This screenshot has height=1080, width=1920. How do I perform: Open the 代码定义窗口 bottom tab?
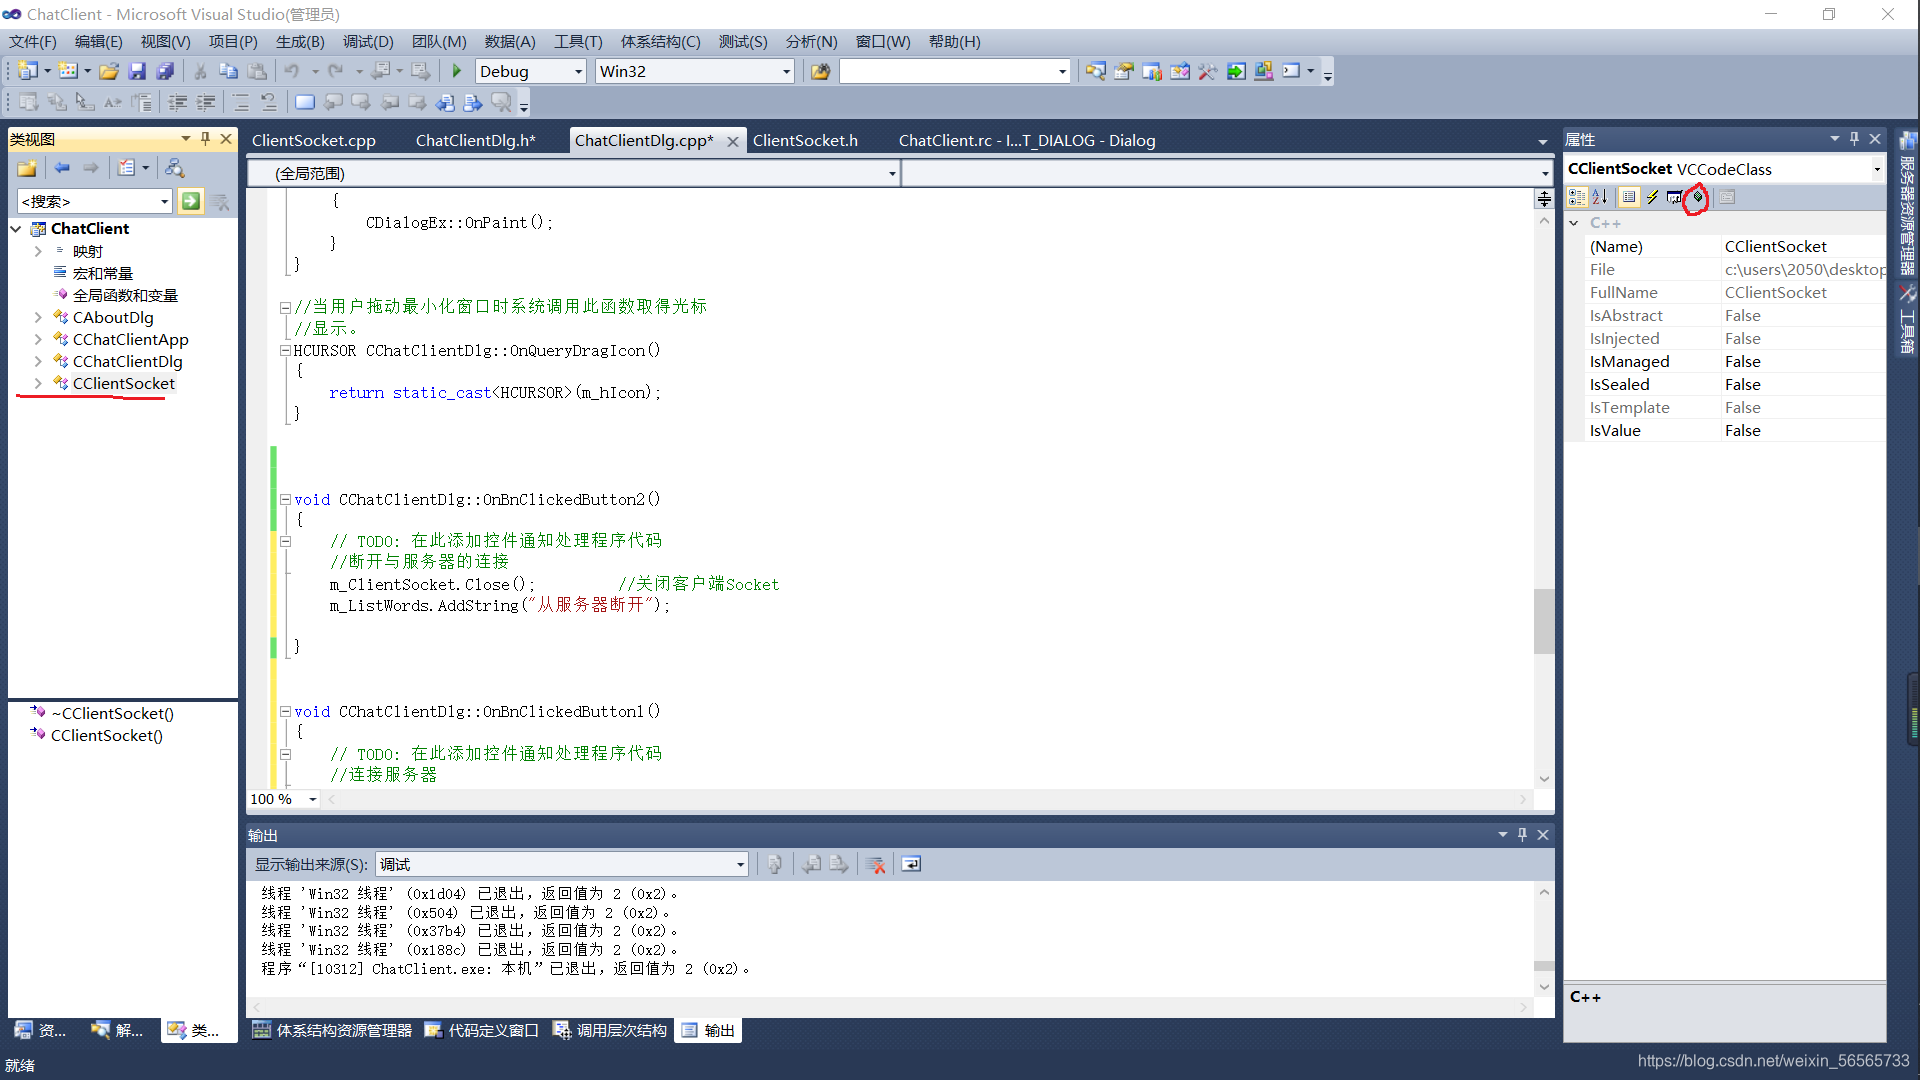(x=483, y=1030)
